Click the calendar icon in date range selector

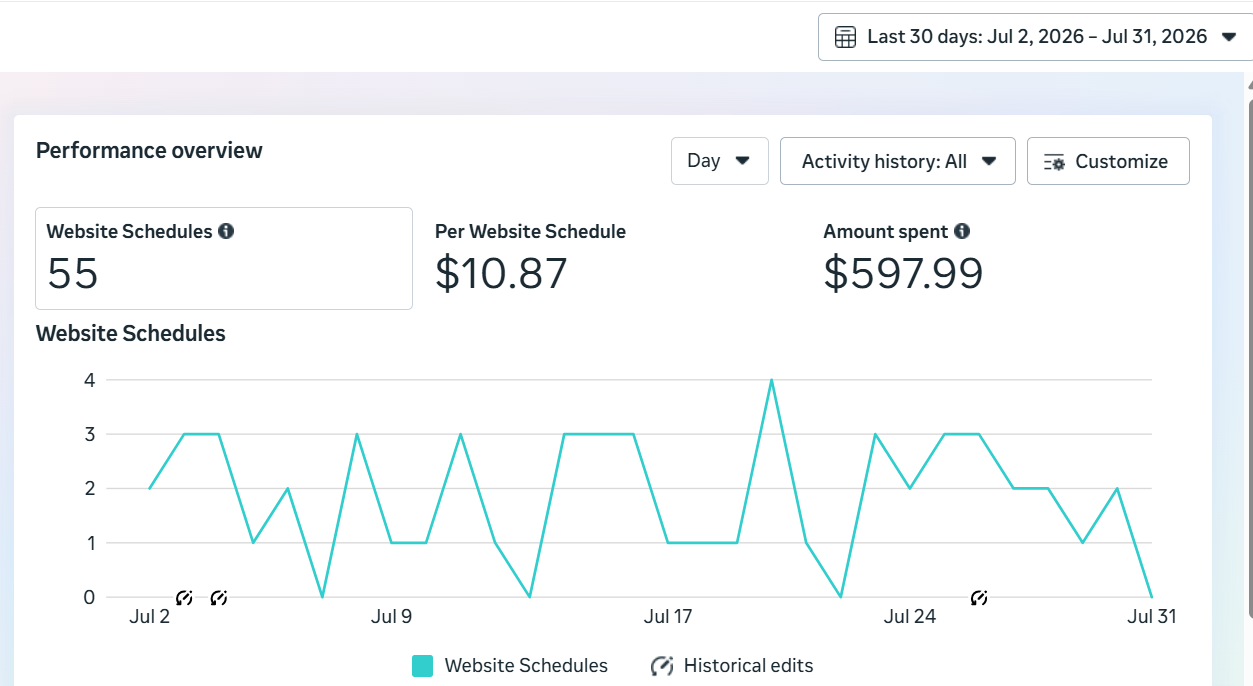[845, 38]
